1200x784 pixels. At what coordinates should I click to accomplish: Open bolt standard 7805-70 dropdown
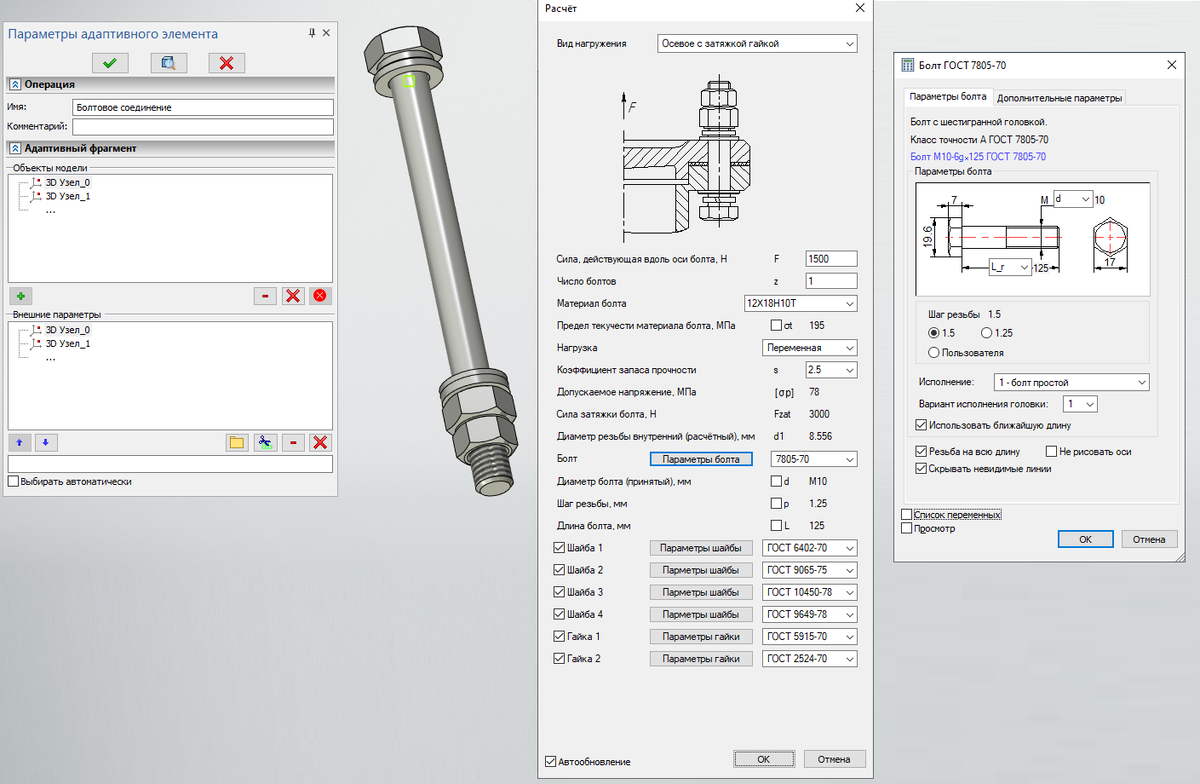814,459
